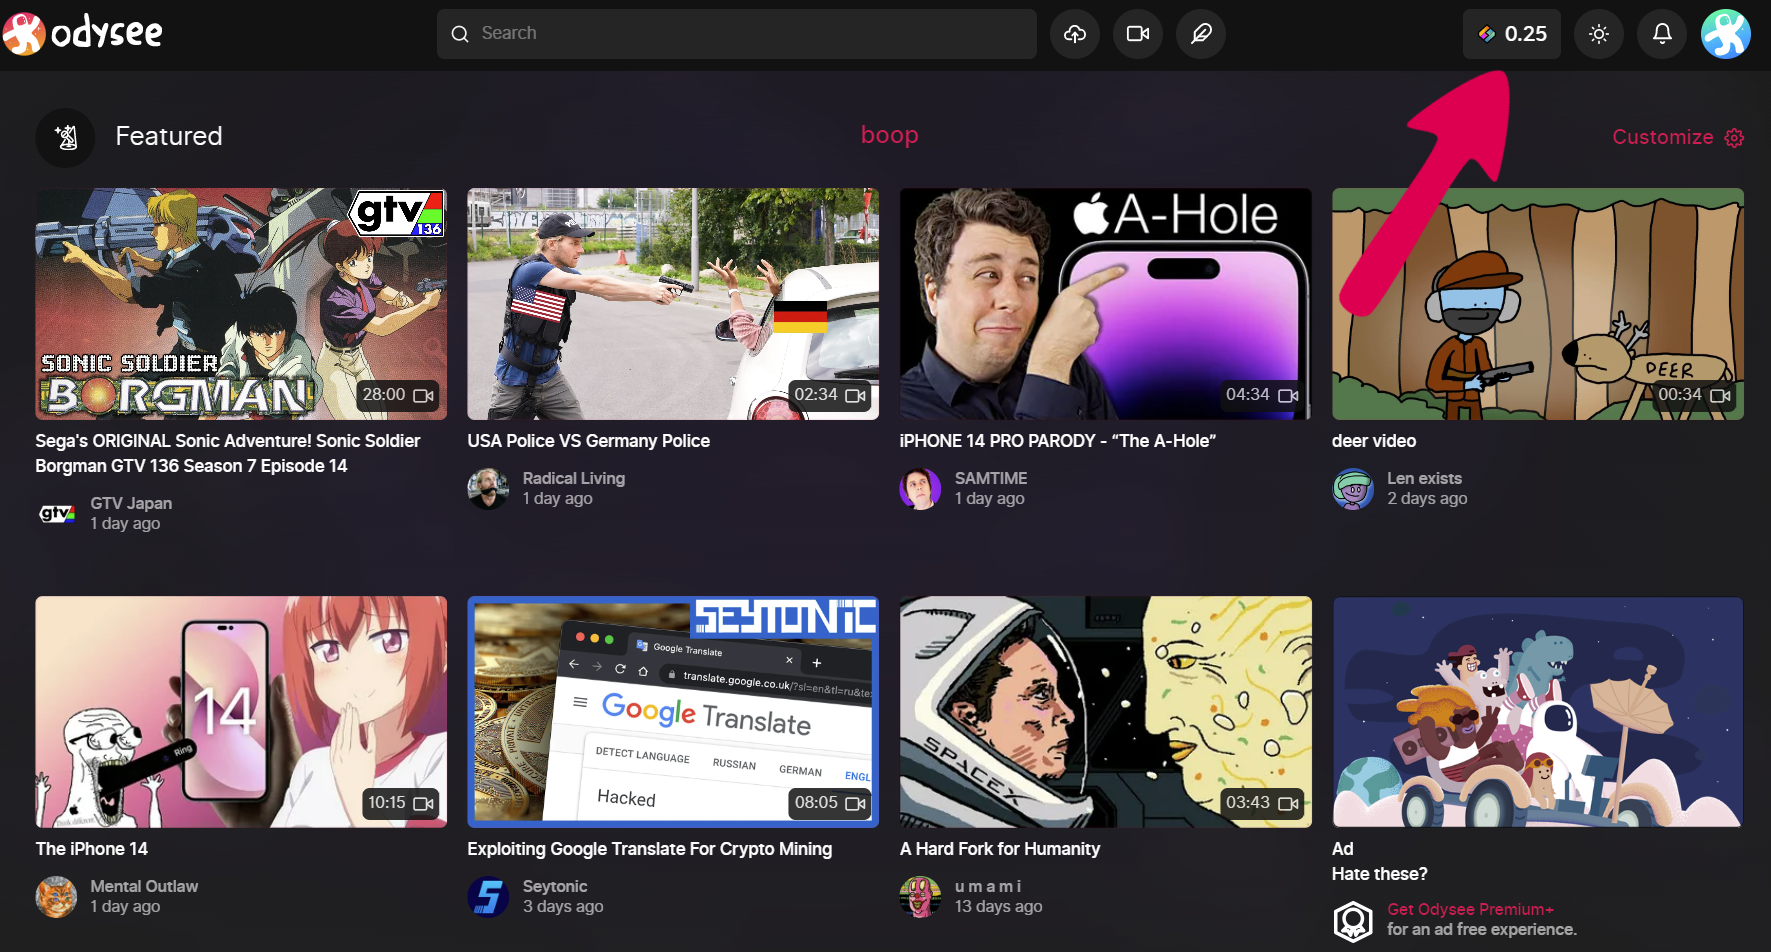Click the 28:00 duration badge
Screen dimensions: 1771x952
[x=398, y=395]
